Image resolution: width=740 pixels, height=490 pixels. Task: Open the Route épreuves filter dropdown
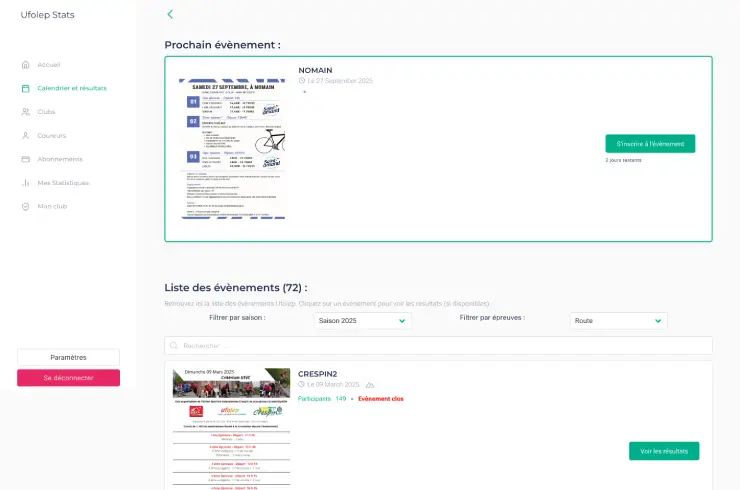pos(617,321)
